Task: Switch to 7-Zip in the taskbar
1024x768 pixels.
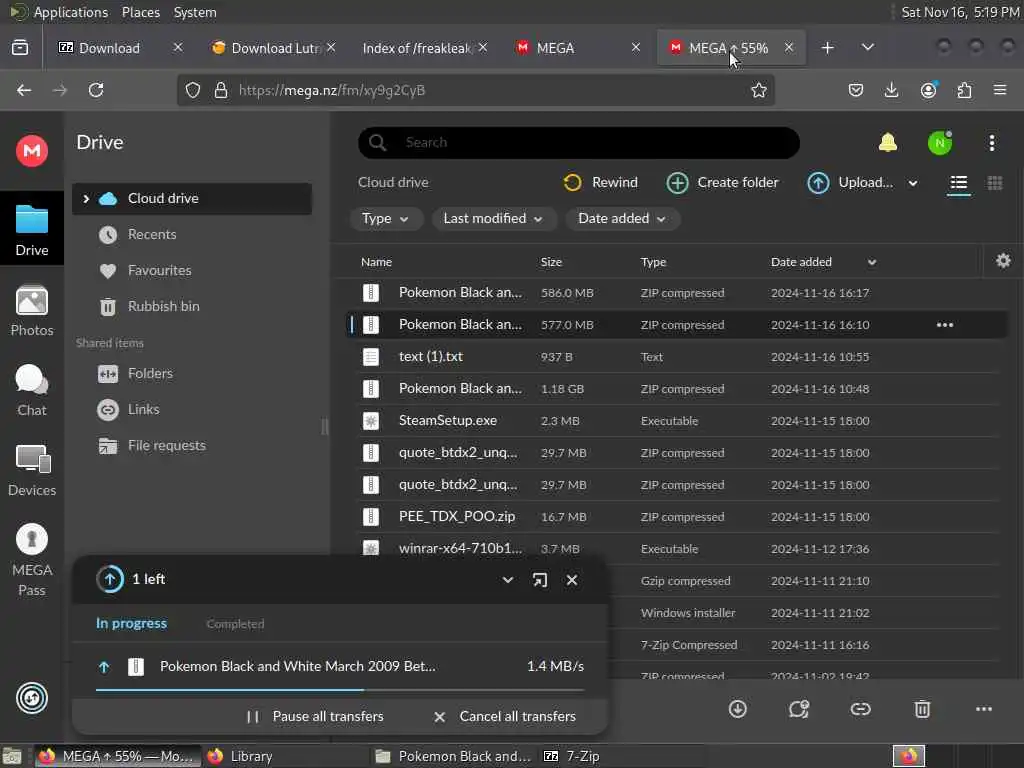Action: coord(571,756)
